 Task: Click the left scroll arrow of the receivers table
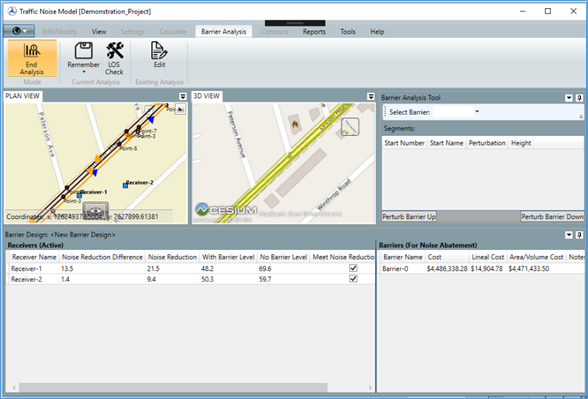click(x=14, y=387)
